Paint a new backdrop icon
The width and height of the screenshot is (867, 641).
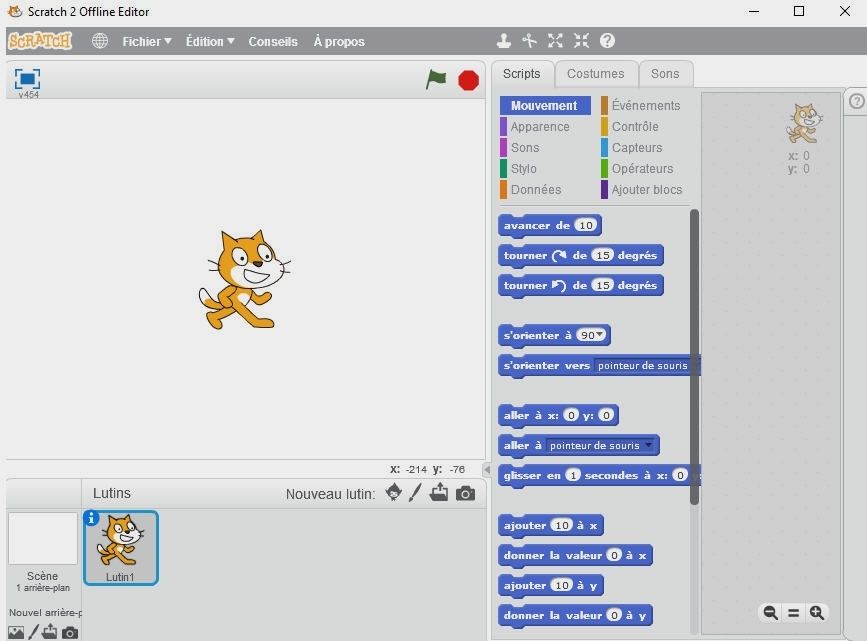[34, 632]
